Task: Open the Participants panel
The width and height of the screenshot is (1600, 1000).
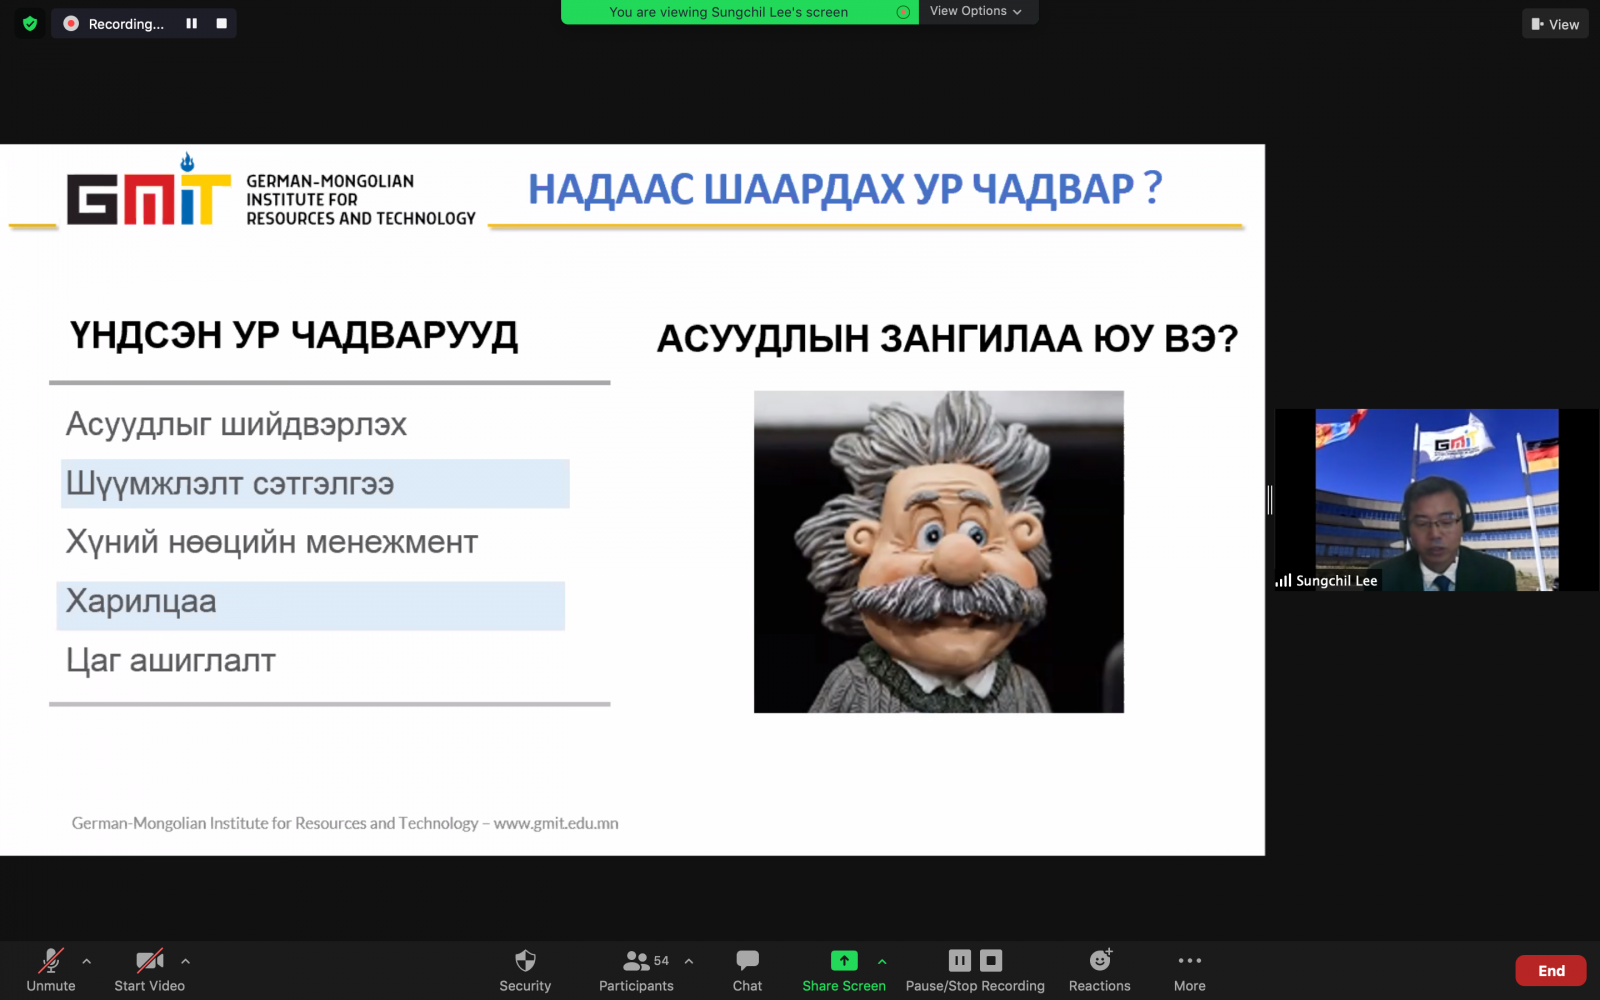Action: pos(636,970)
